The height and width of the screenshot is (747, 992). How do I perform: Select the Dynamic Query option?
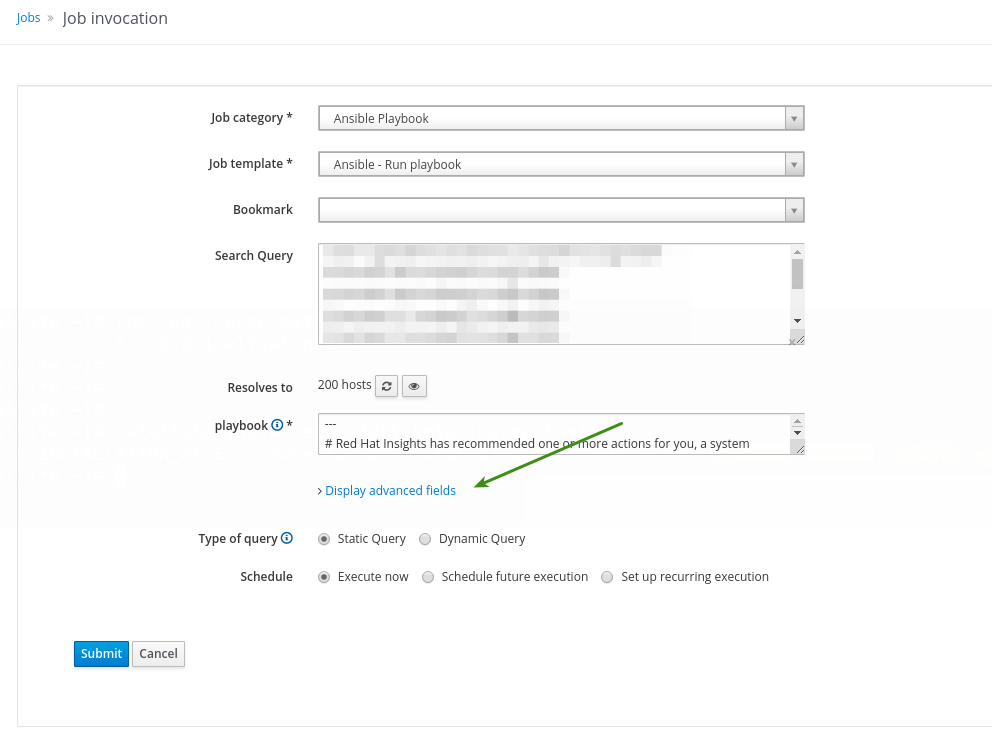(425, 539)
